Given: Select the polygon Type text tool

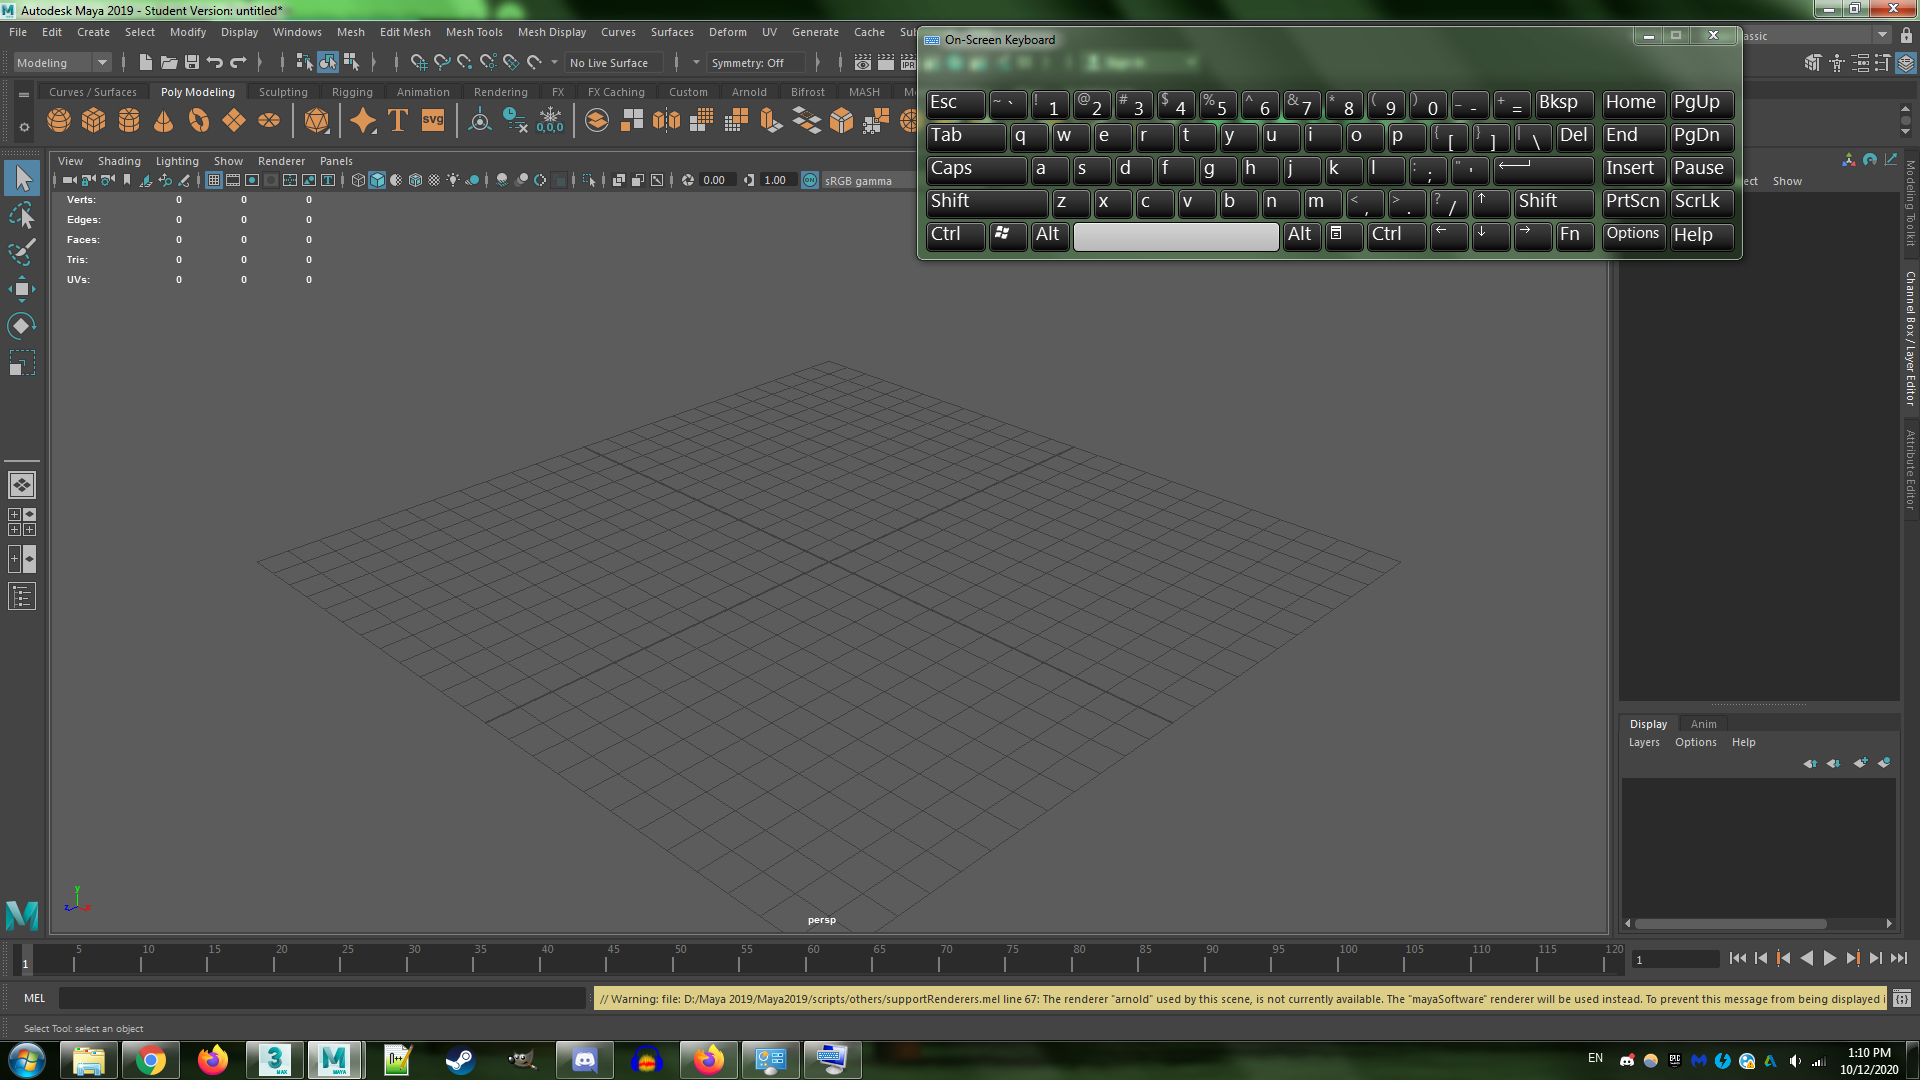Looking at the screenshot, I should [398, 121].
